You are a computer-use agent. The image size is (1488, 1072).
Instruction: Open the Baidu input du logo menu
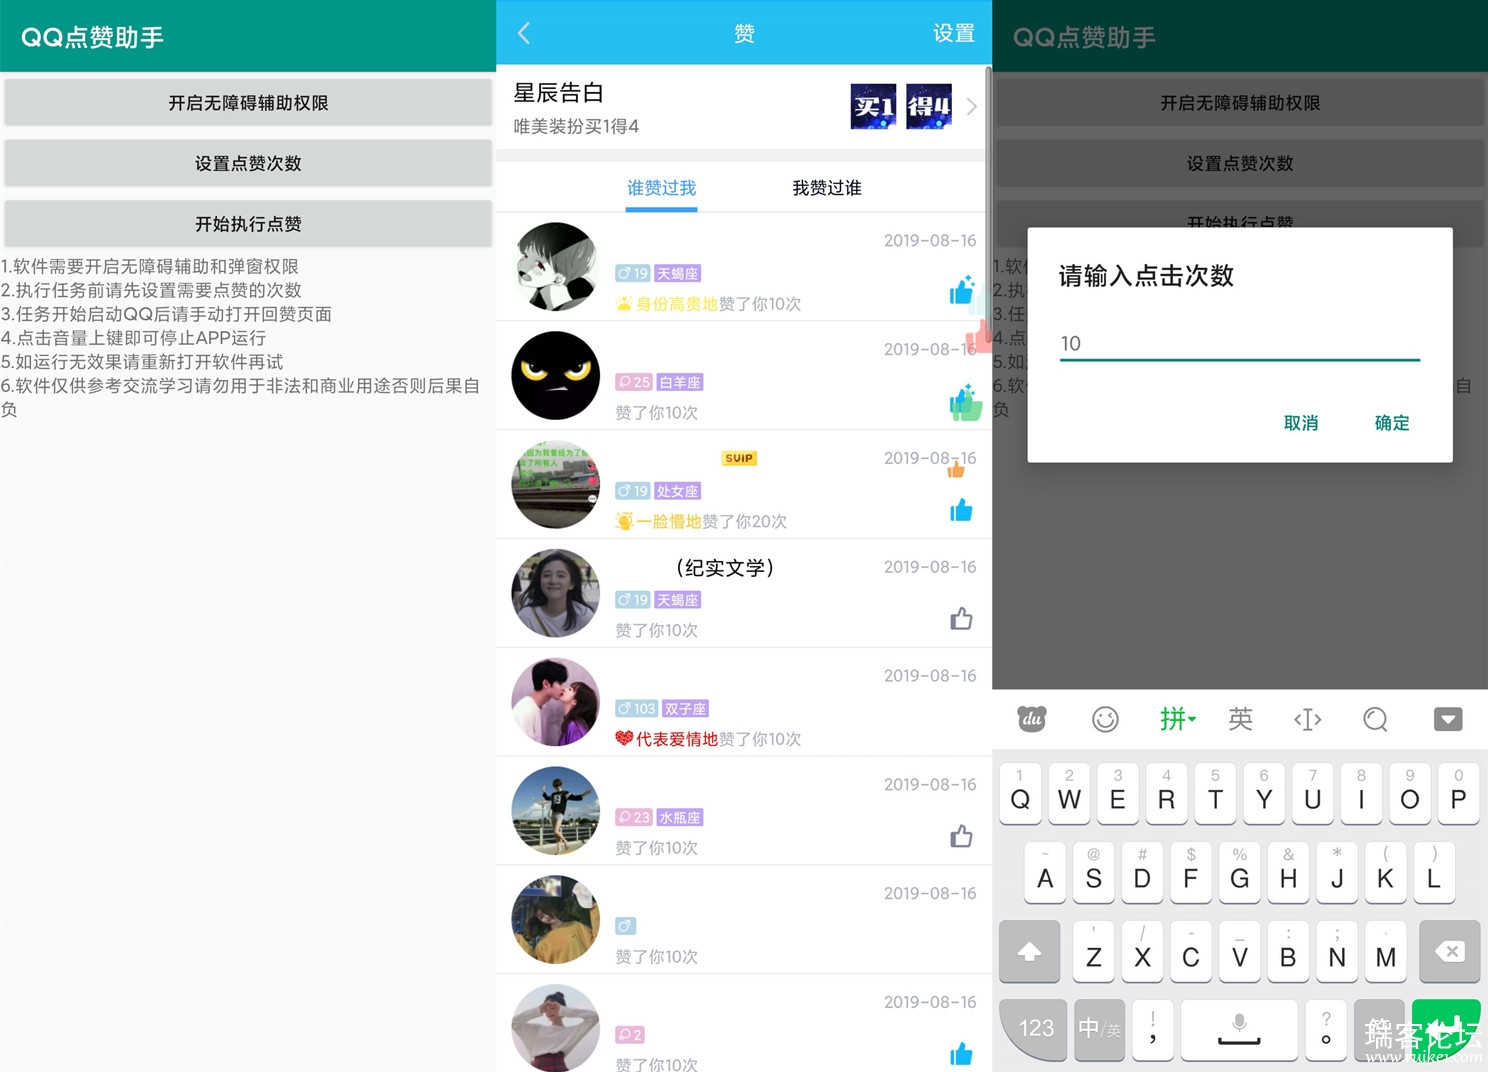point(1031,719)
